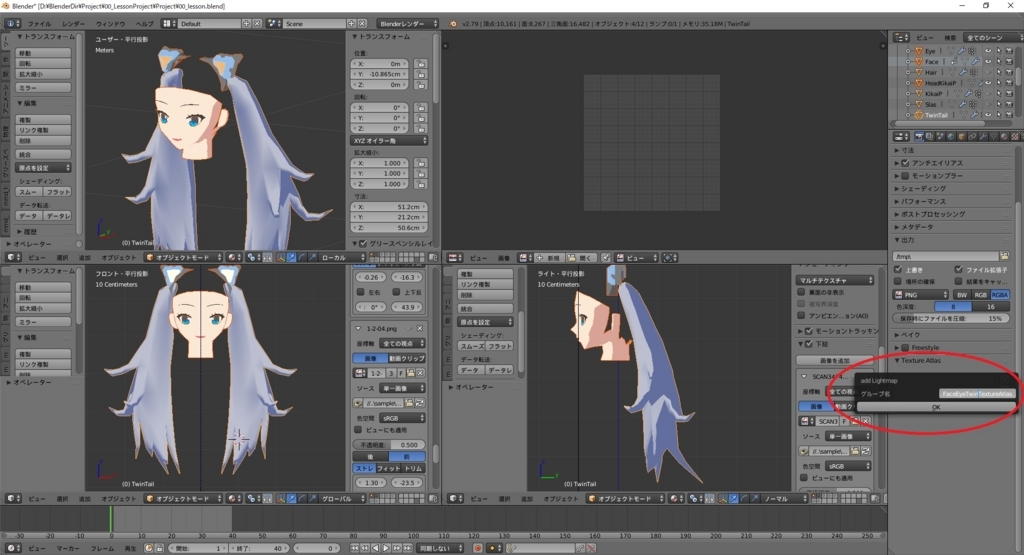Click the ミラー button in top-left tool shelf
The image size is (1024, 555).
(43, 87)
